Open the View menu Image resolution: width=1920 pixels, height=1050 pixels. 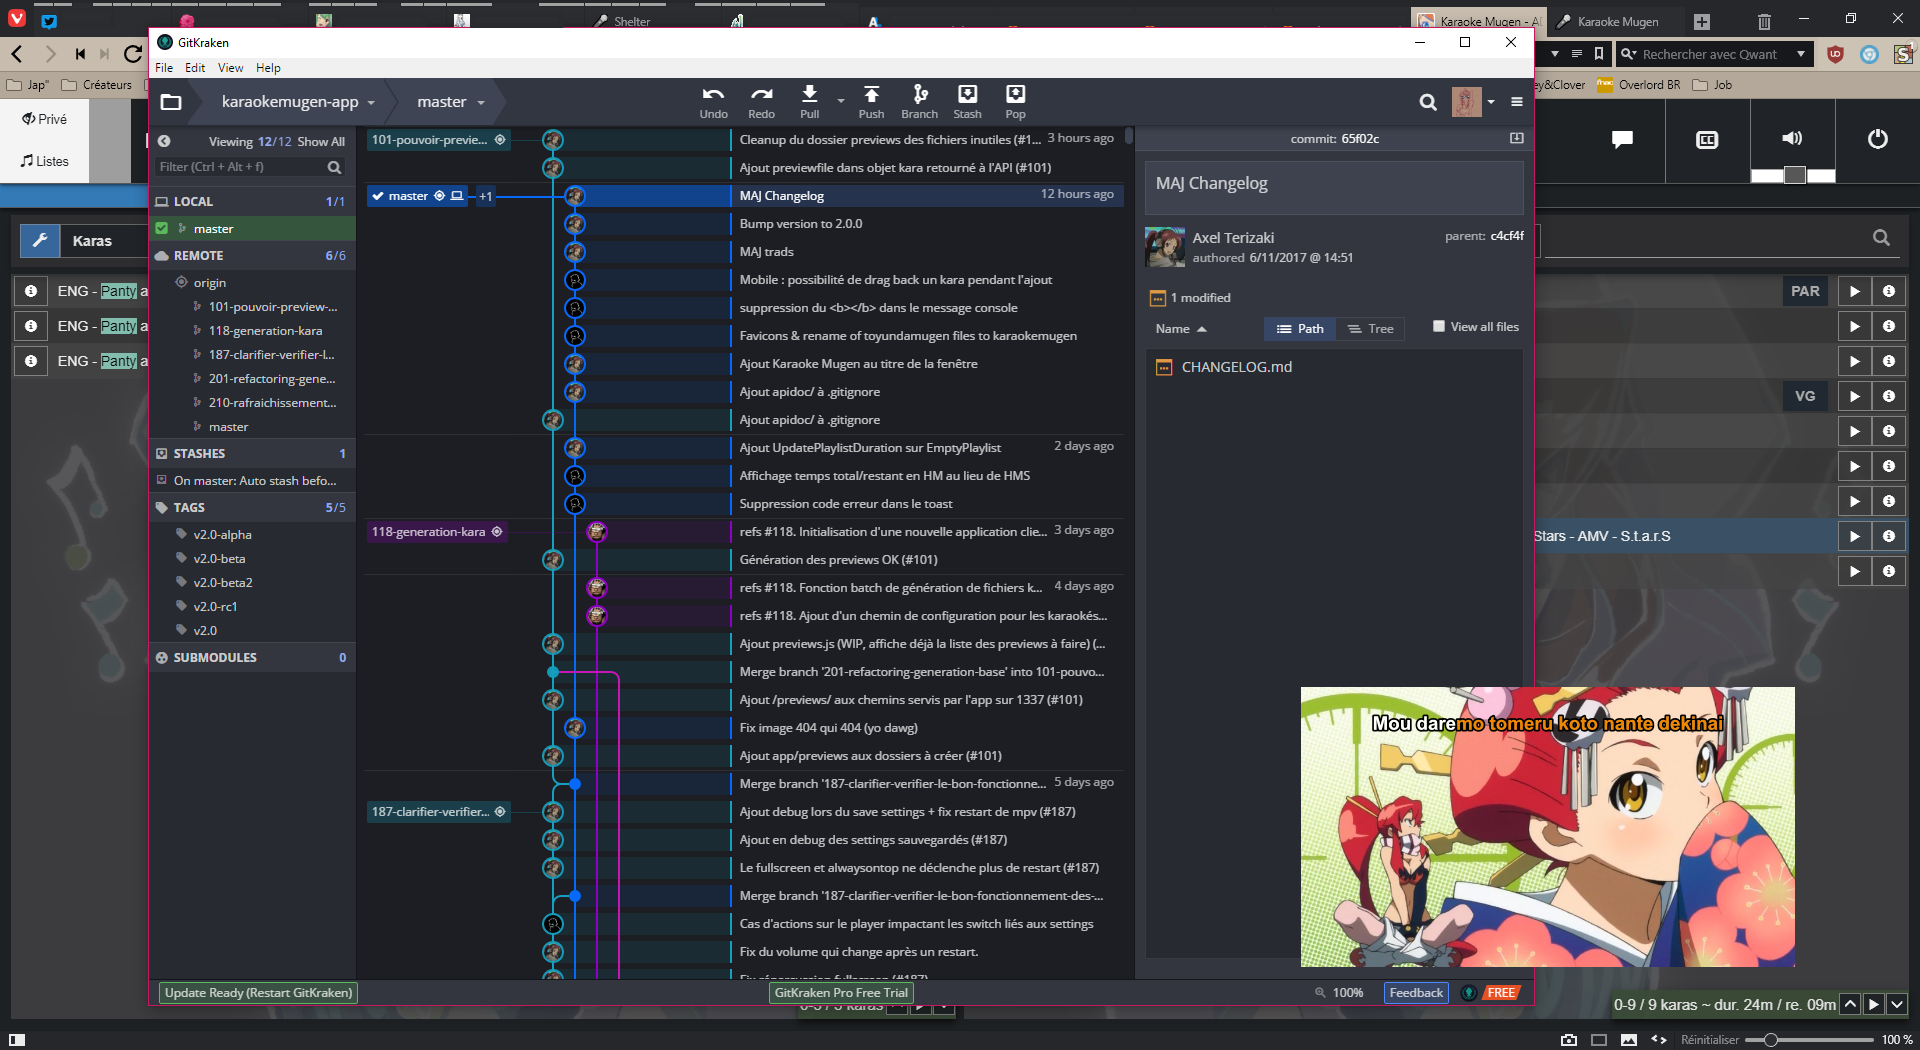(230, 68)
